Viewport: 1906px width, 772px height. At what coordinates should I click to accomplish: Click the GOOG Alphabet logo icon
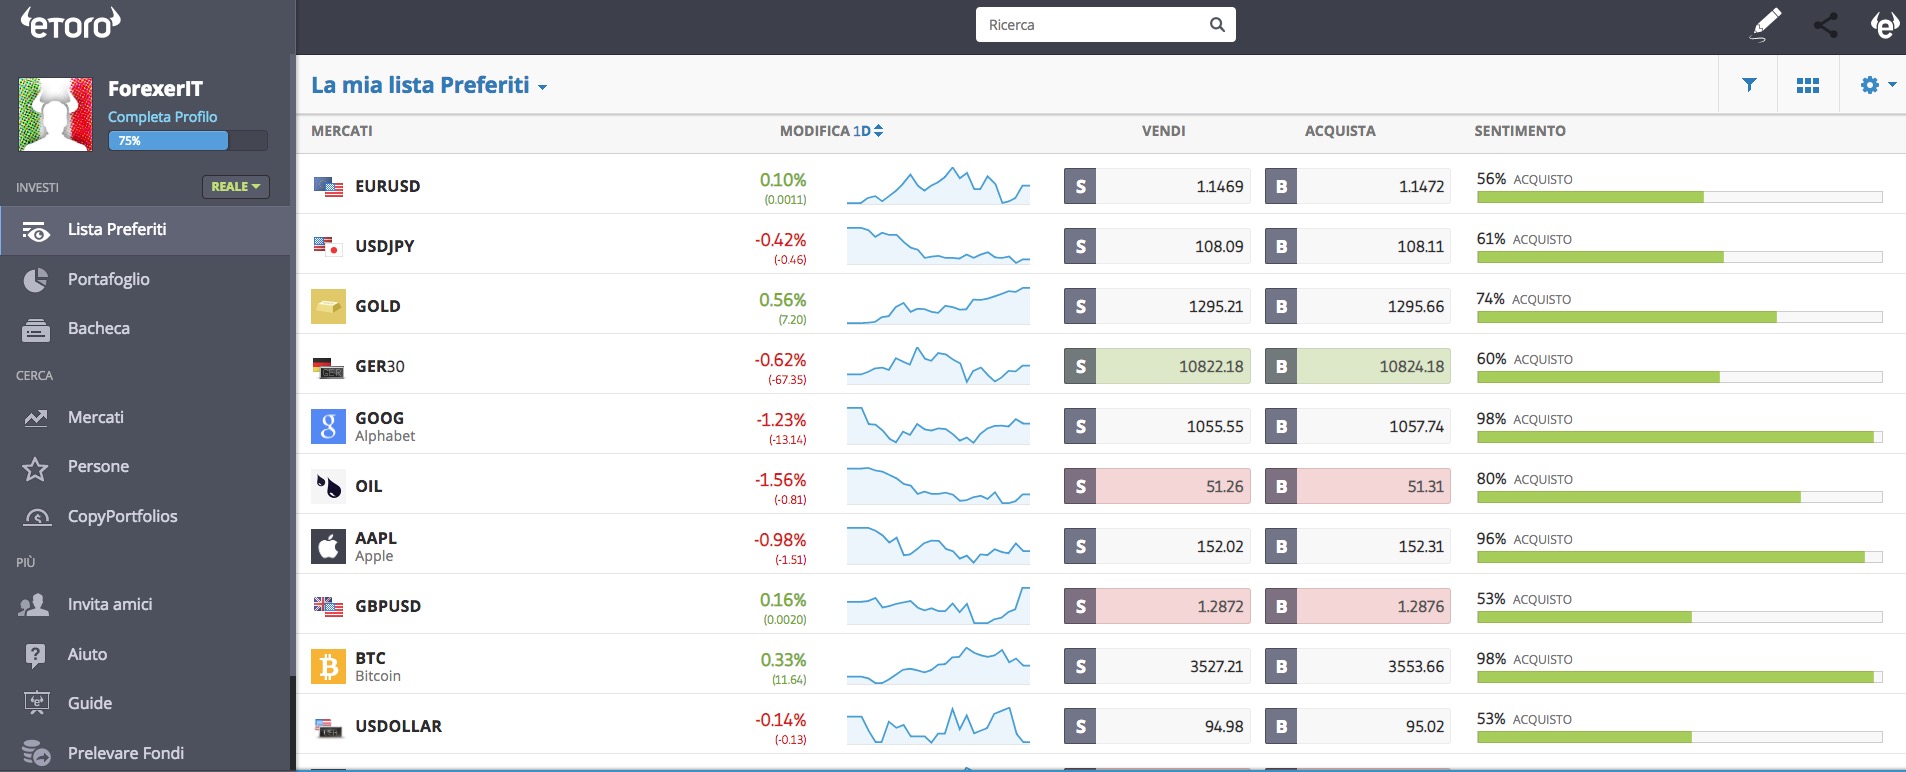(x=328, y=426)
